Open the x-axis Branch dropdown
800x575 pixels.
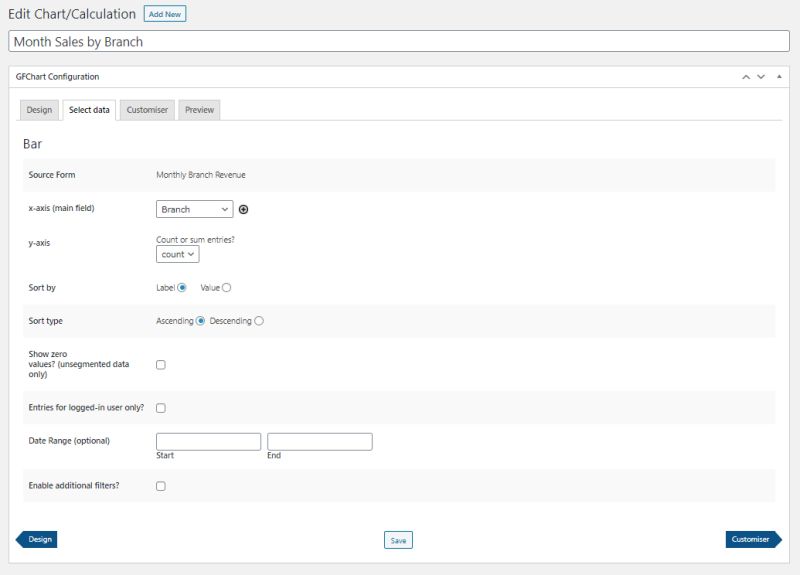coord(194,209)
